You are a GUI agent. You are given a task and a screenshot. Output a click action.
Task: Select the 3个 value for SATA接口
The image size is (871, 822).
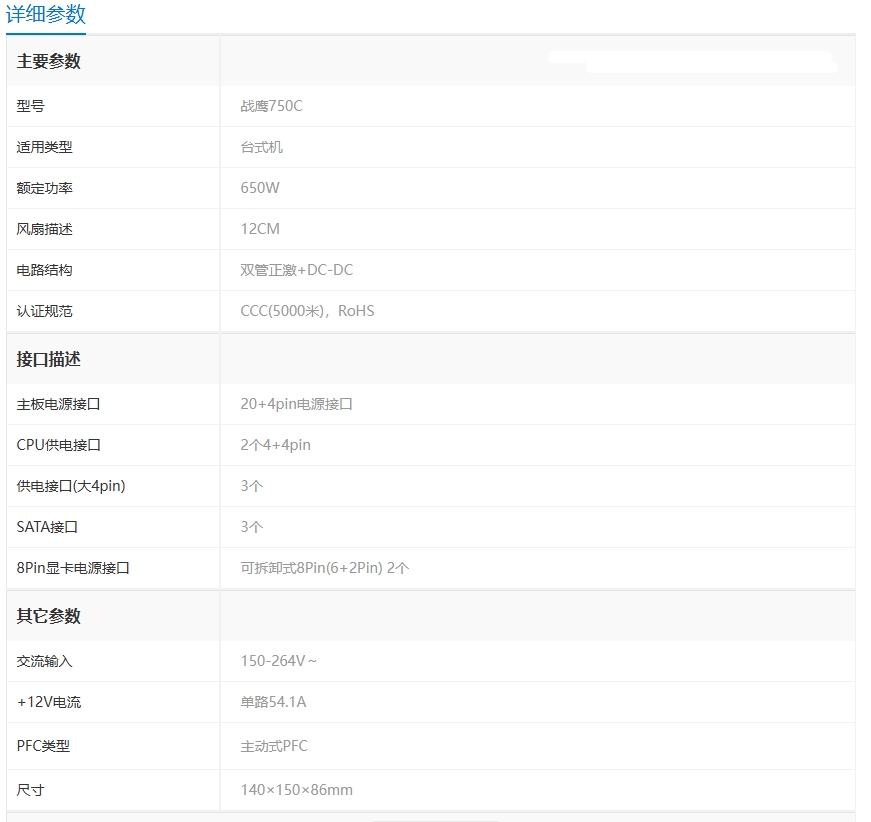252,527
